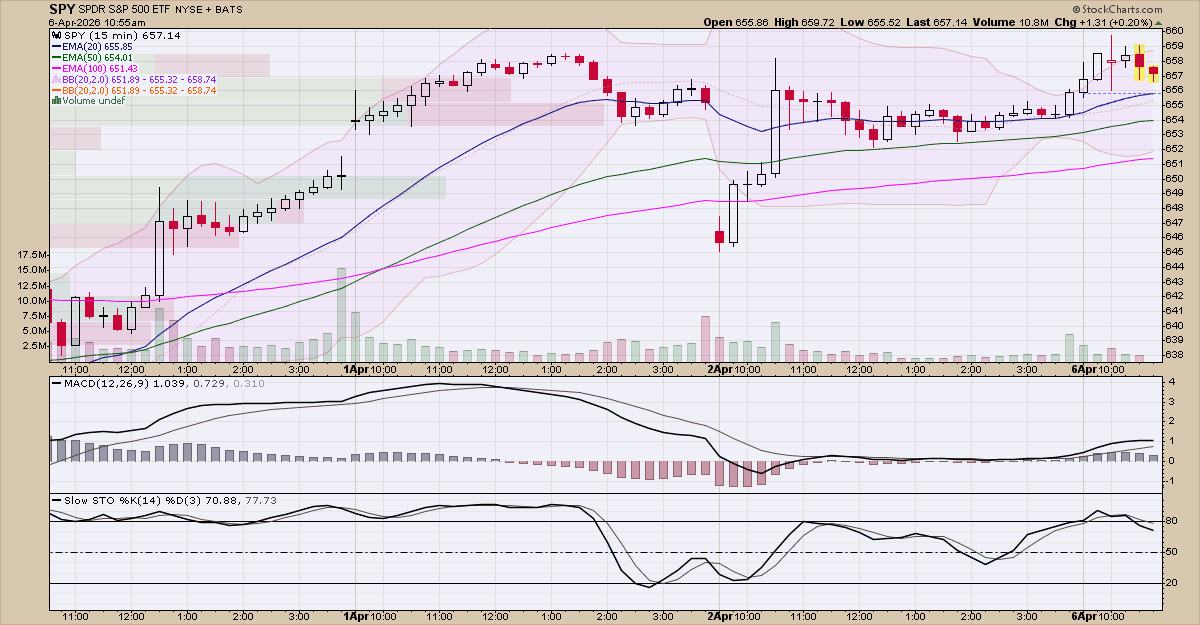Image resolution: width=1200 pixels, height=625 pixels.
Task: Click the tallest pink volume bar on 2Apr
Action: click(705, 338)
